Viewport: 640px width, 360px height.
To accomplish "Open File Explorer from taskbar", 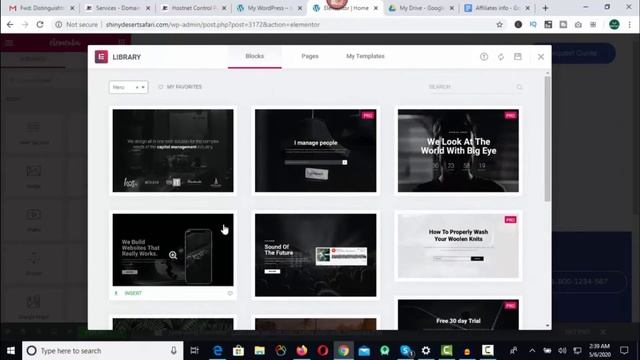I will (x=260, y=350).
